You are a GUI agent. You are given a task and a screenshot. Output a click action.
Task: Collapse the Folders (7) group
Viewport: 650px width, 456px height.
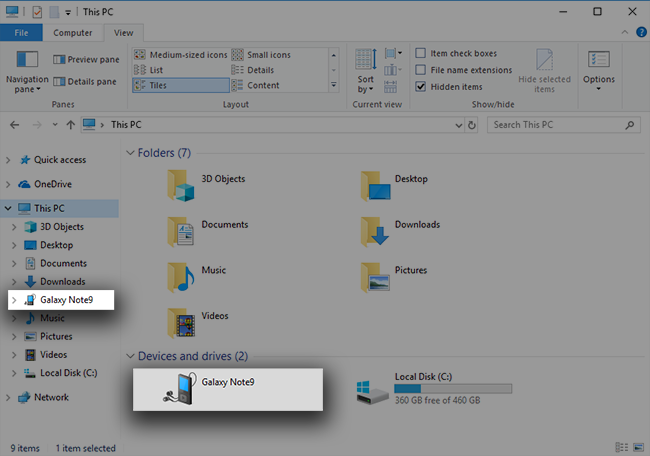tap(130, 153)
